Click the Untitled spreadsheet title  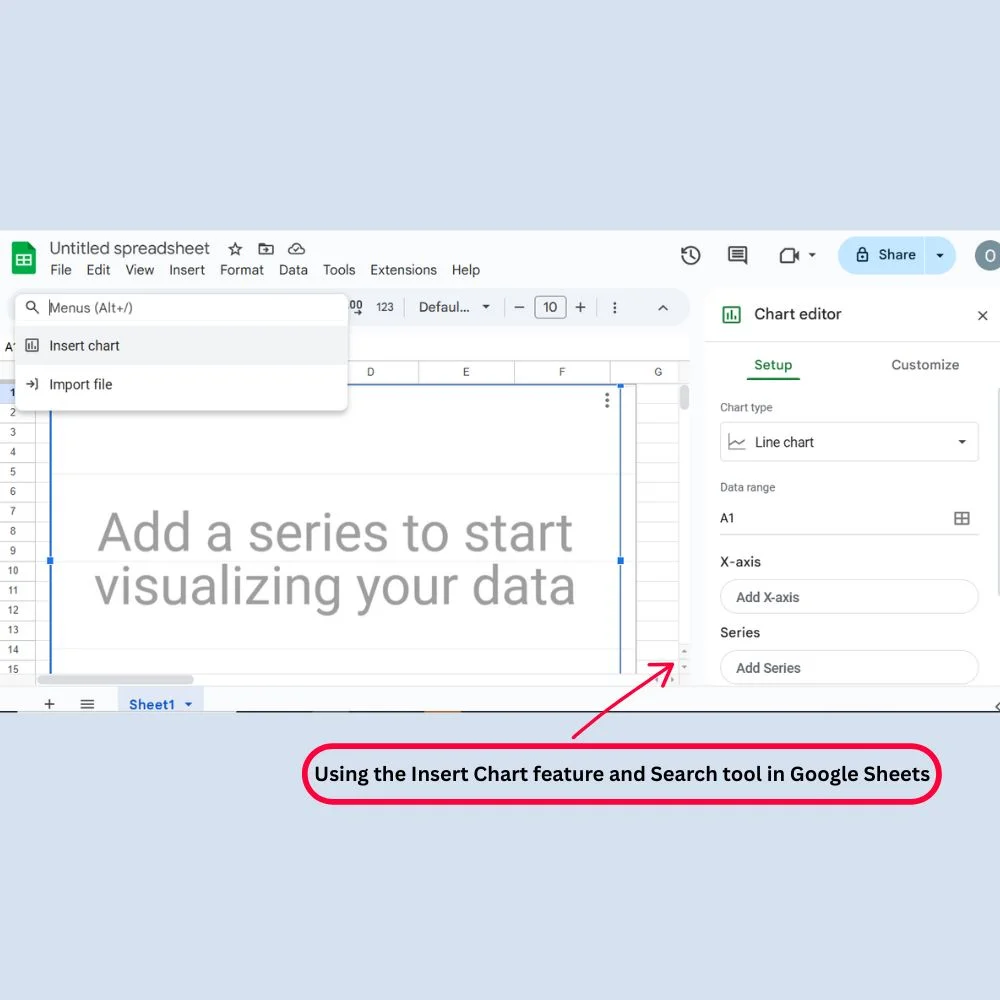[x=129, y=248]
